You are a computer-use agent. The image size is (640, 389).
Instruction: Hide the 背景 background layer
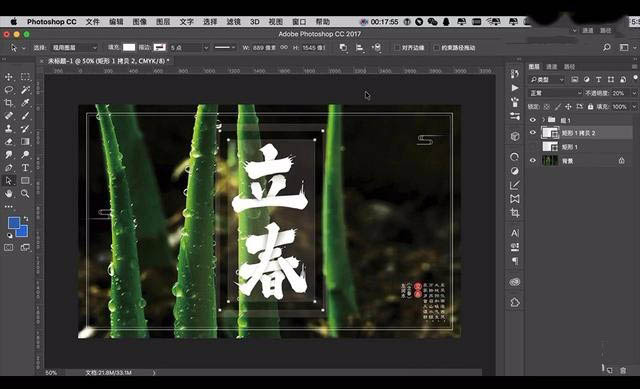(533, 160)
